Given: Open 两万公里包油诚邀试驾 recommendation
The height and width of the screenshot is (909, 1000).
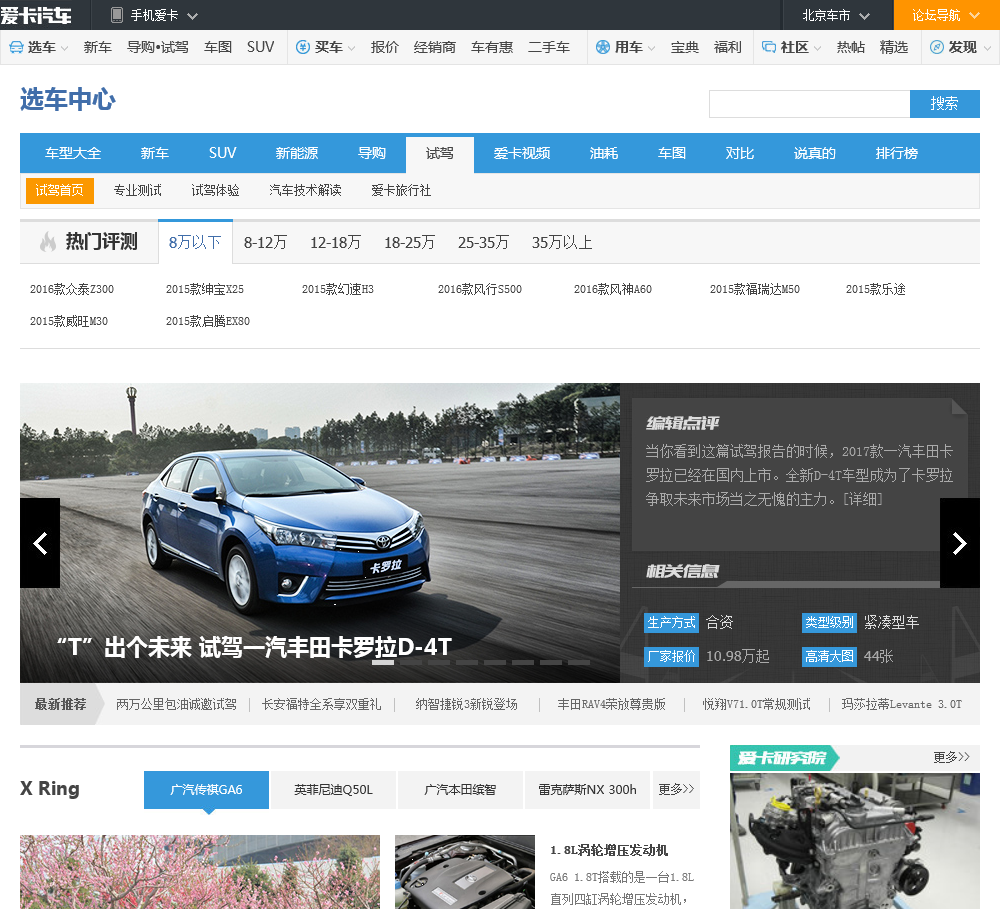Looking at the screenshot, I should tap(176, 704).
